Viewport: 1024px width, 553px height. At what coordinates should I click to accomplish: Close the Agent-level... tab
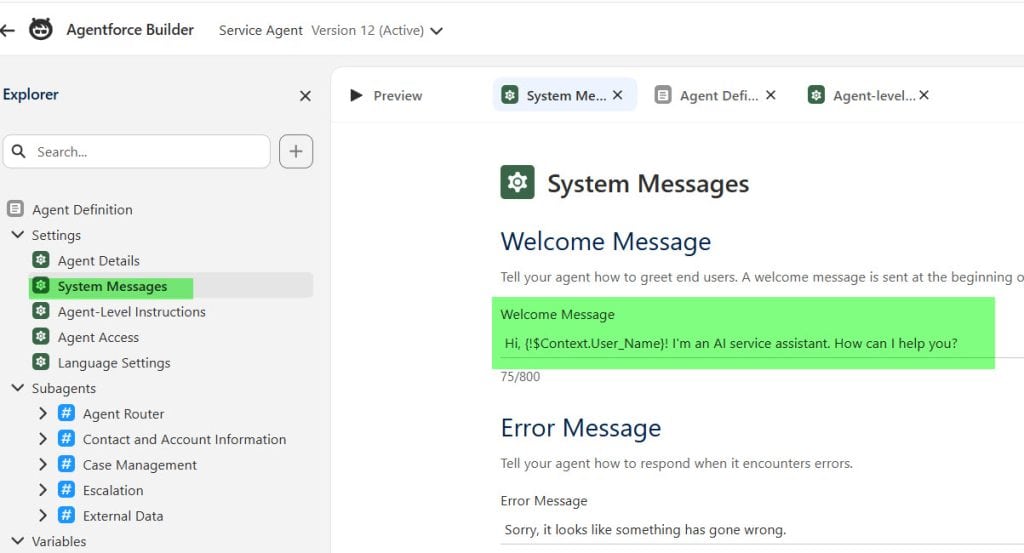click(x=924, y=95)
